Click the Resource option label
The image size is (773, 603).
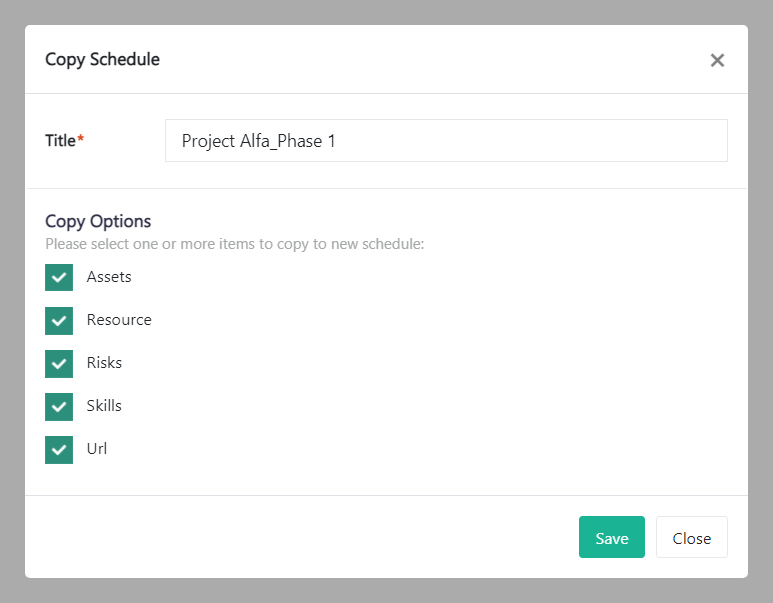pos(119,320)
